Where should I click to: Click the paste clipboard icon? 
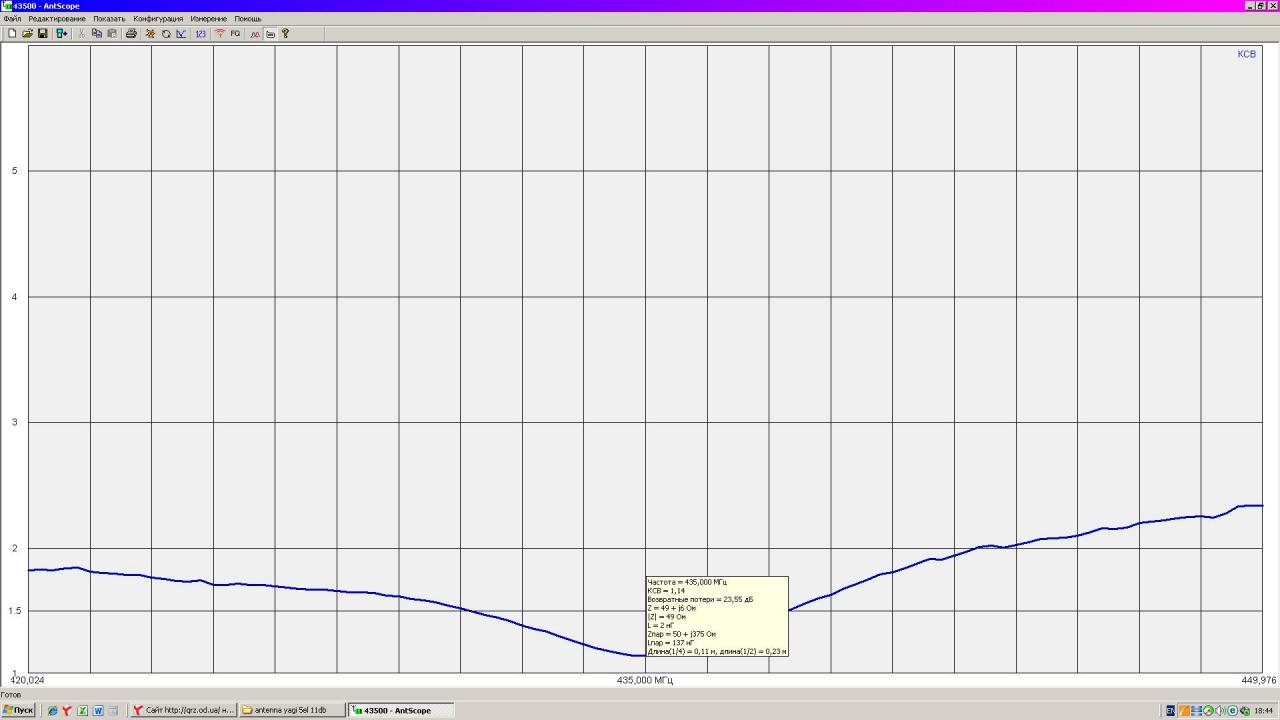point(112,33)
